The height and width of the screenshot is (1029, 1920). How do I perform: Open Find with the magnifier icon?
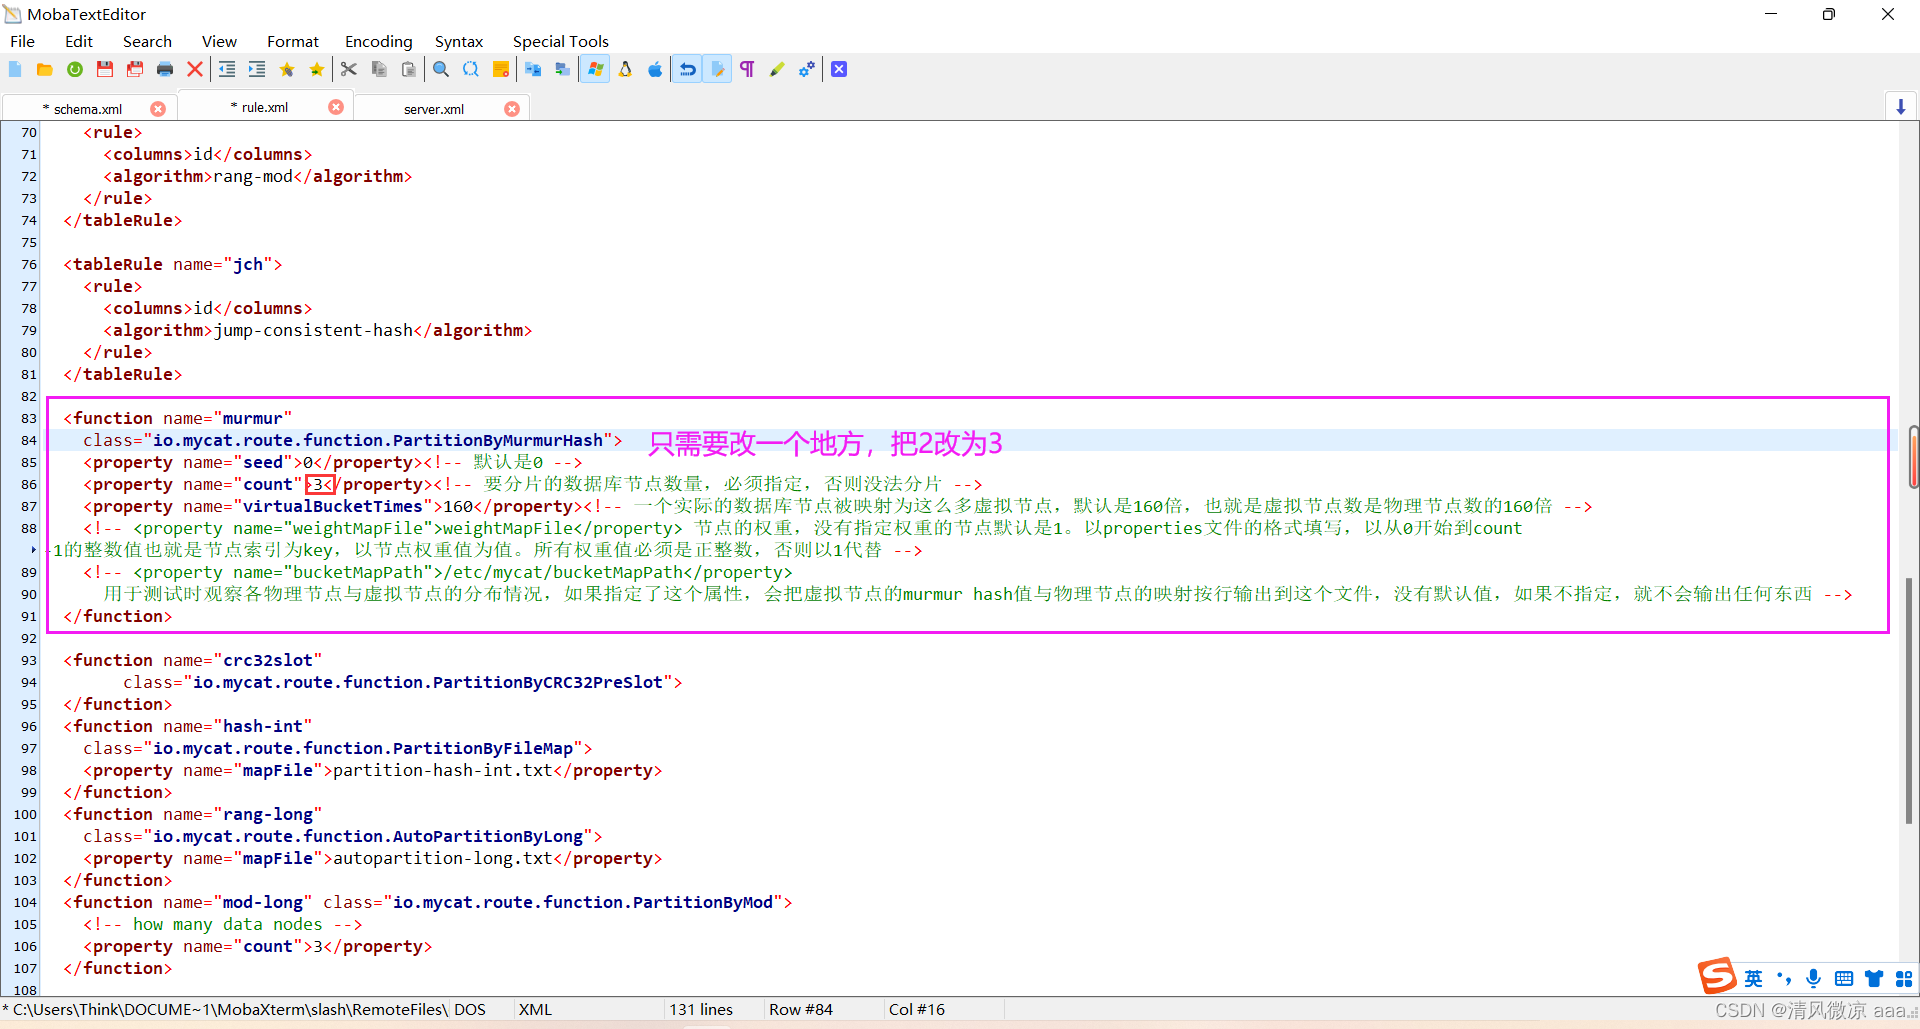tap(441, 69)
